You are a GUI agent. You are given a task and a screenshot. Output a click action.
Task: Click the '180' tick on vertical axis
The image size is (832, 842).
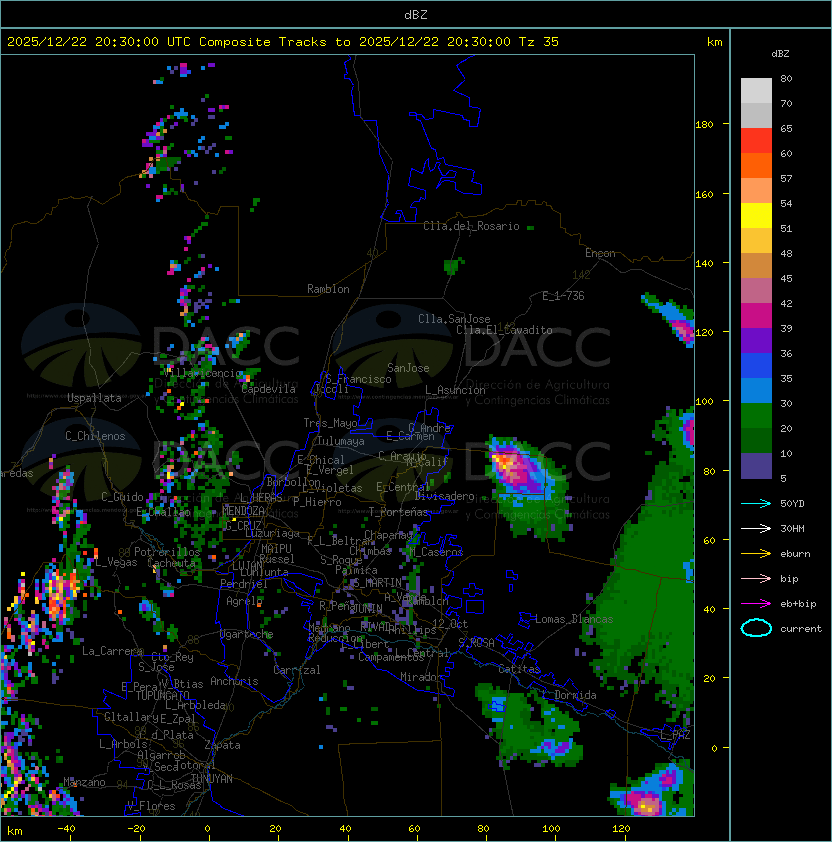(x=704, y=125)
